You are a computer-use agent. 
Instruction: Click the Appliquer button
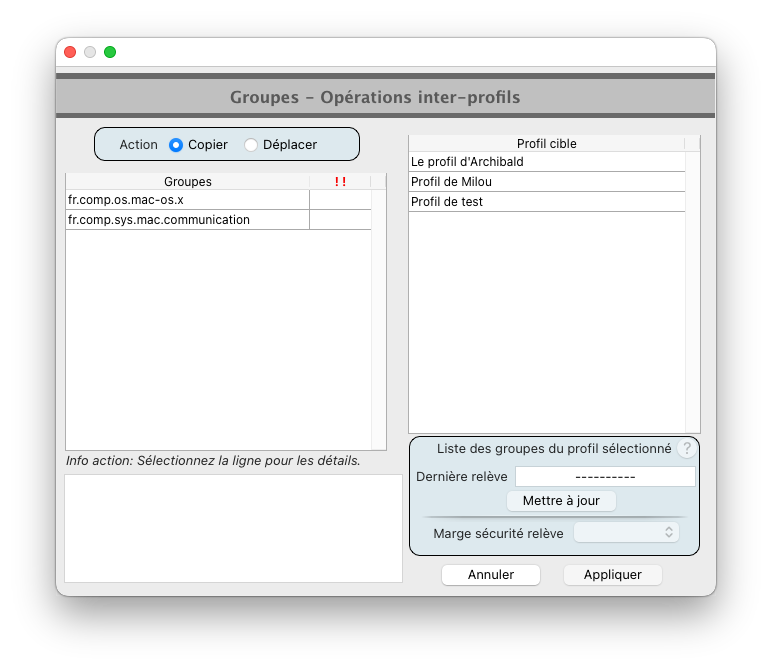pos(612,574)
